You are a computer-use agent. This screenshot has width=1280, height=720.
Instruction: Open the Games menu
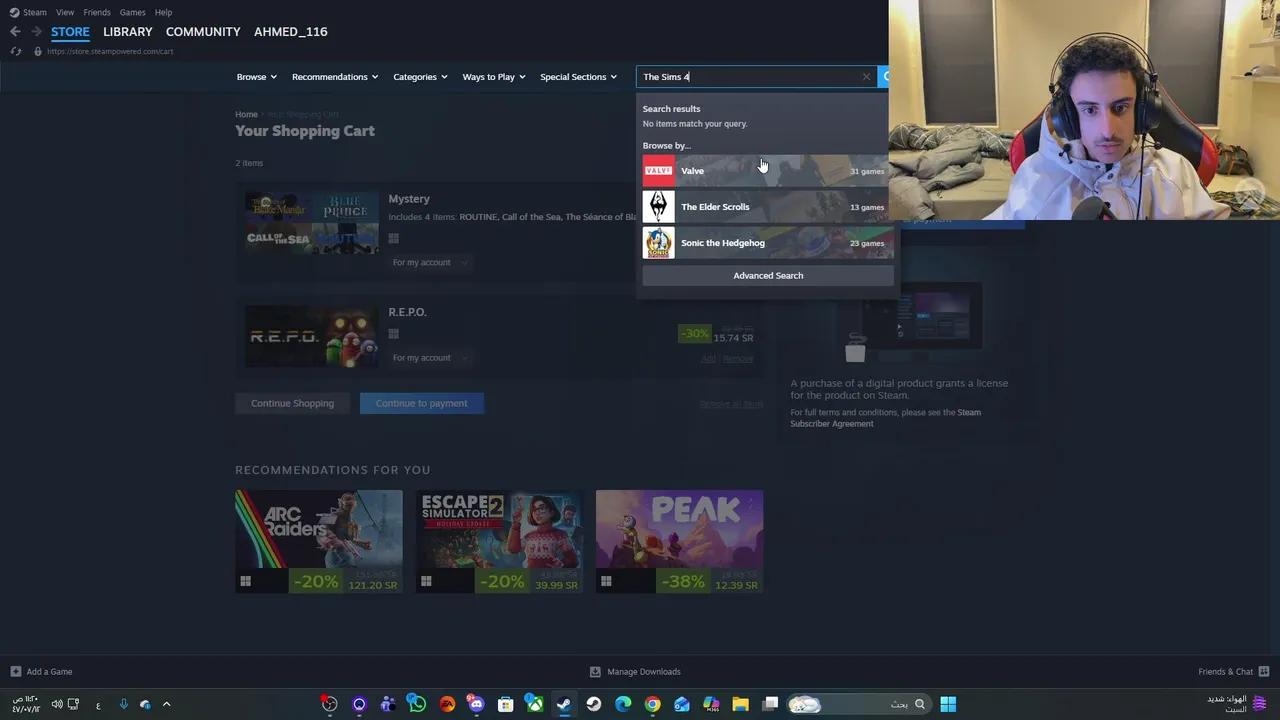[132, 12]
